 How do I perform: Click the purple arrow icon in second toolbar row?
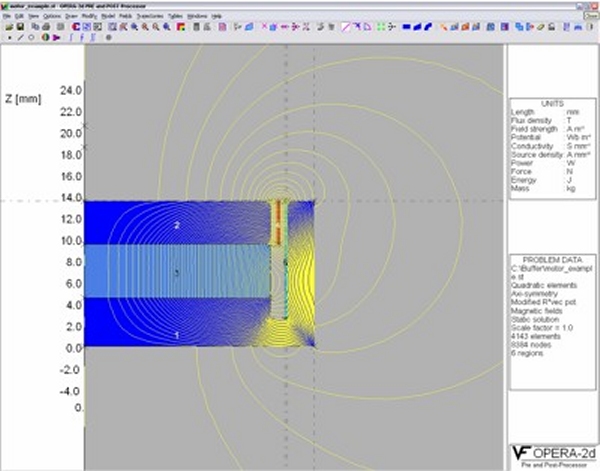click(55, 37)
